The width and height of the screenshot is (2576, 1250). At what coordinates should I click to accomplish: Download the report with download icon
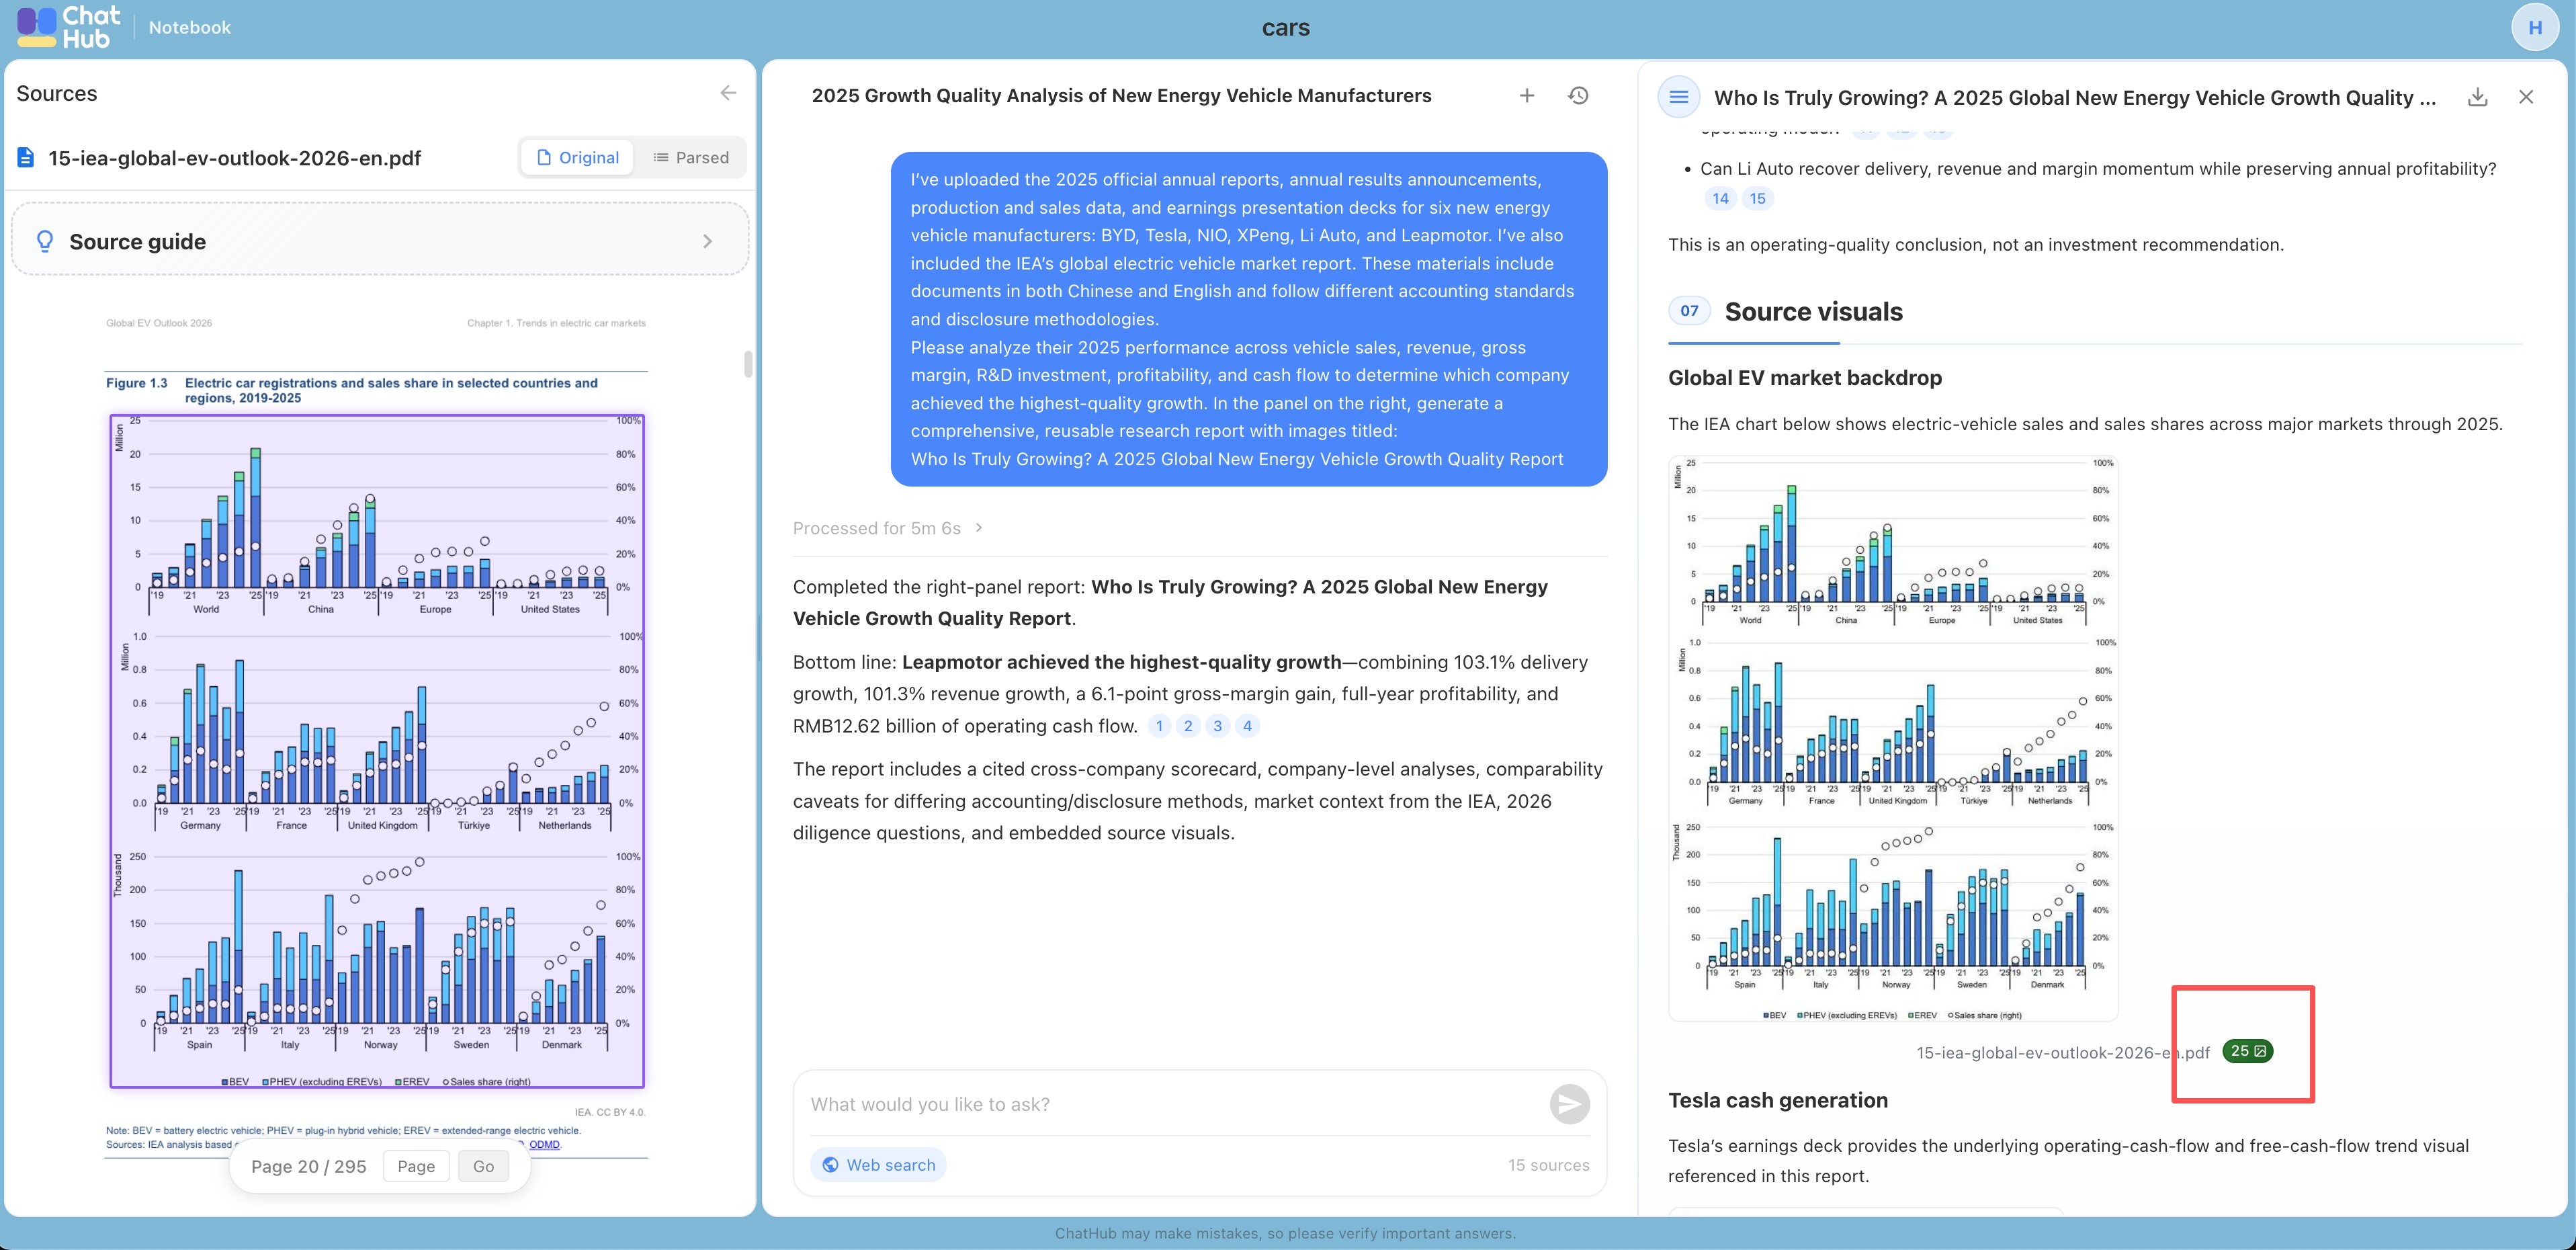2477,97
